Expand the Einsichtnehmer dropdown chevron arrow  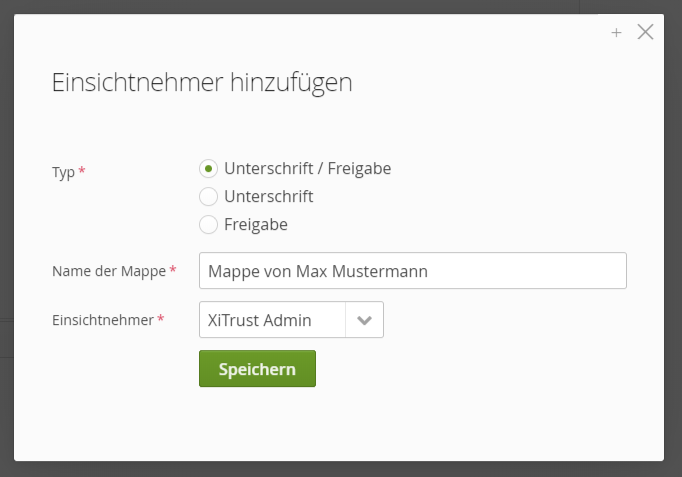point(364,321)
